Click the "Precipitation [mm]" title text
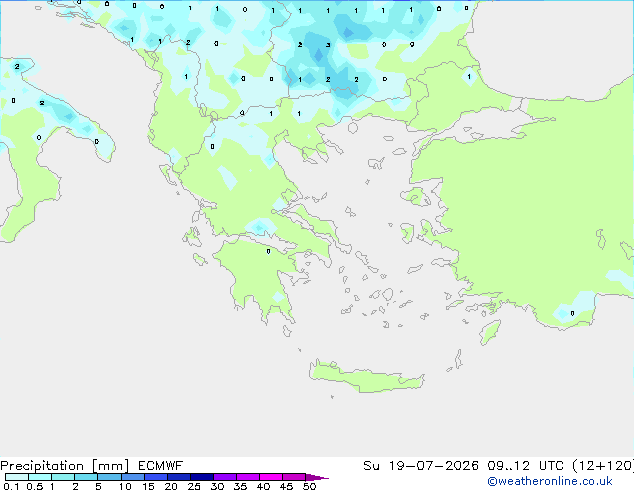The width and height of the screenshot is (634, 490). point(65,466)
